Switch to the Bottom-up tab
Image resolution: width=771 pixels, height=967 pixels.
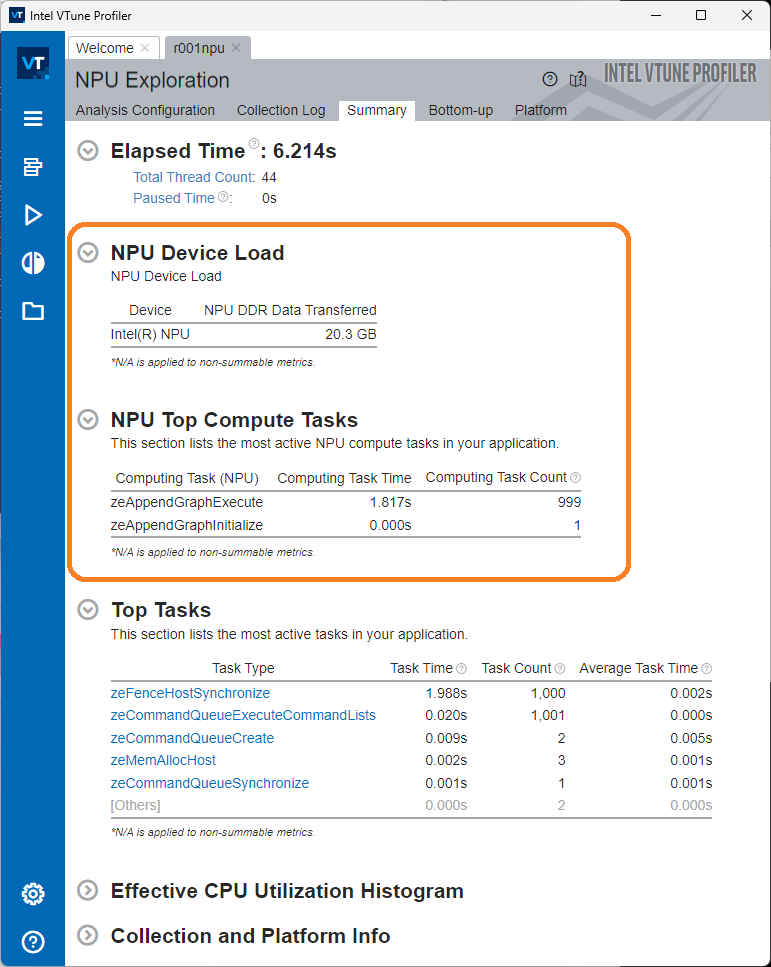point(460,110)
